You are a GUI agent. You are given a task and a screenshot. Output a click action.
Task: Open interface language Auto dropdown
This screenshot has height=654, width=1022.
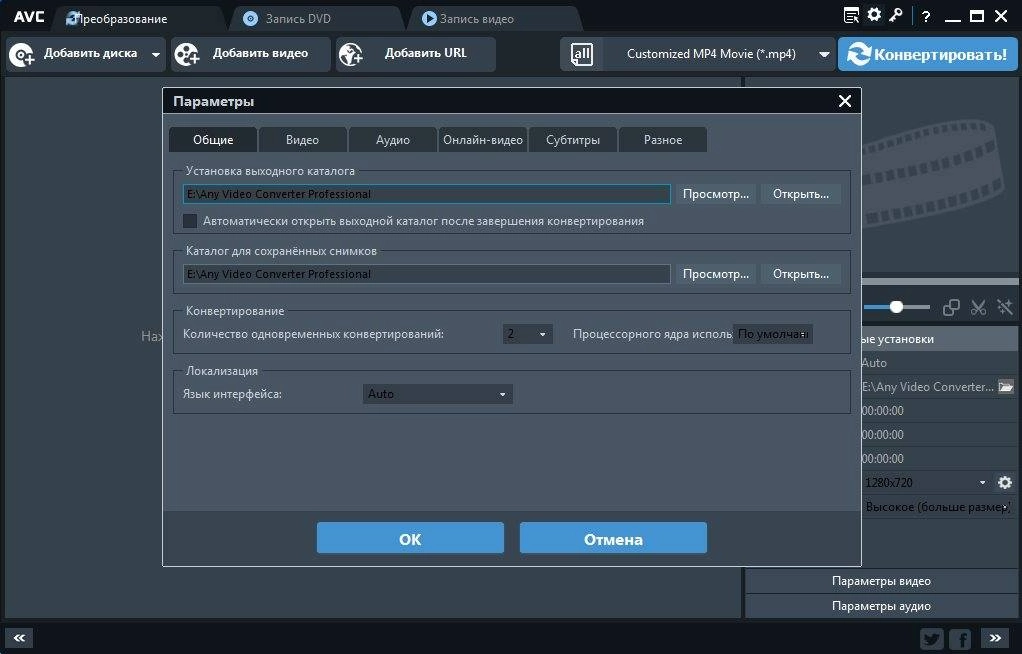(437, 394)
